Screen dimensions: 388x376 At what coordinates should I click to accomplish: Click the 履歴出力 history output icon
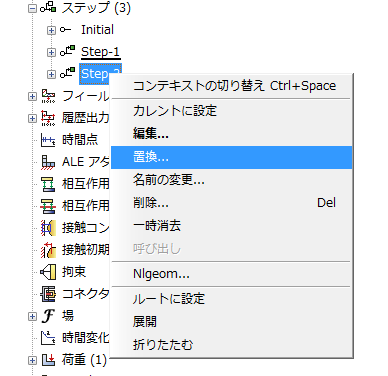tap(48, 118)
